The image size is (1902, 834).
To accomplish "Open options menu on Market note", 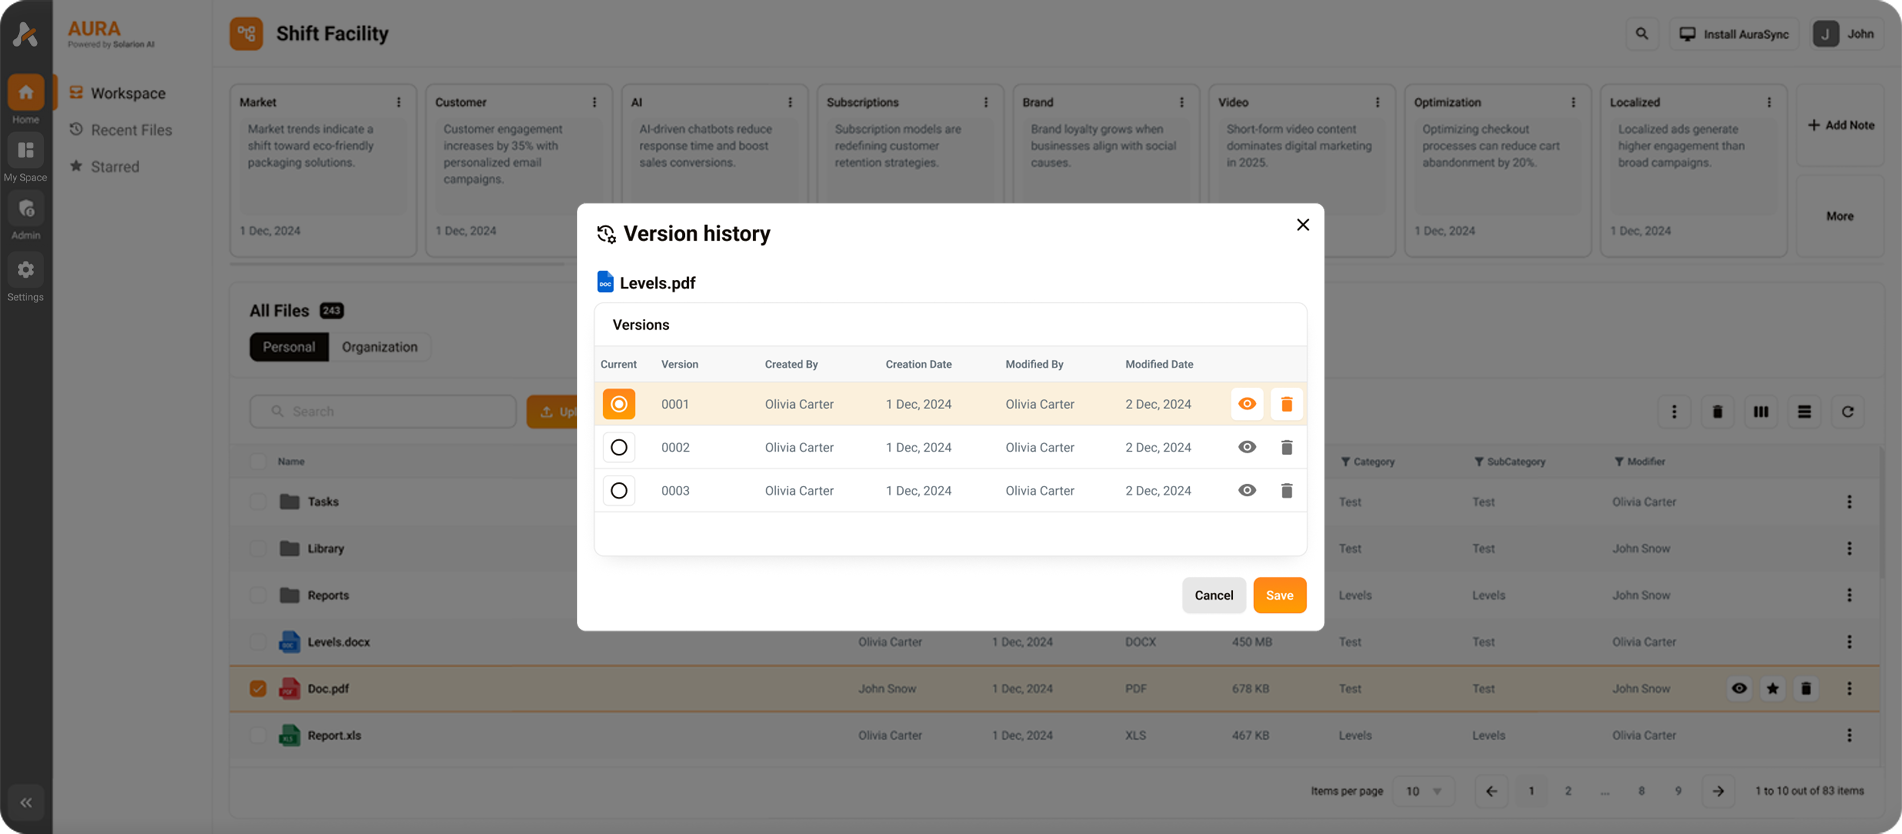I will tap(398, 103).
